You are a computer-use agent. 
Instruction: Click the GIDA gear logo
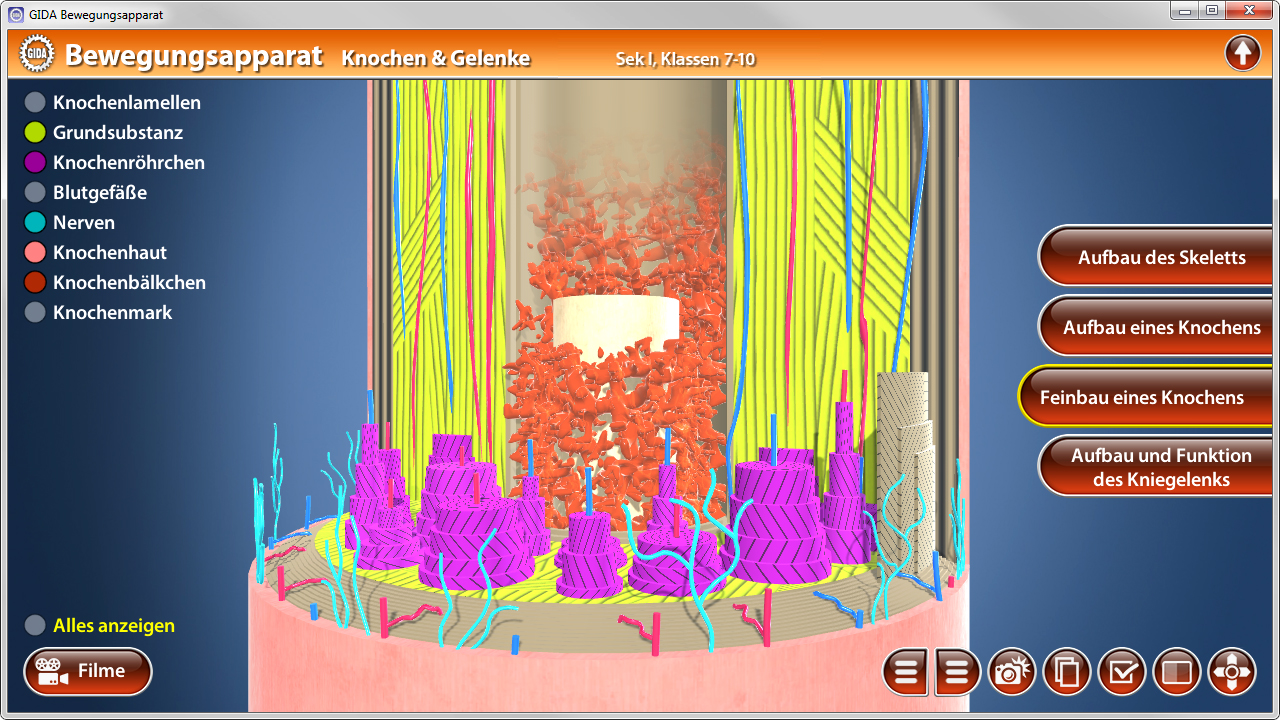coord(36,55)
